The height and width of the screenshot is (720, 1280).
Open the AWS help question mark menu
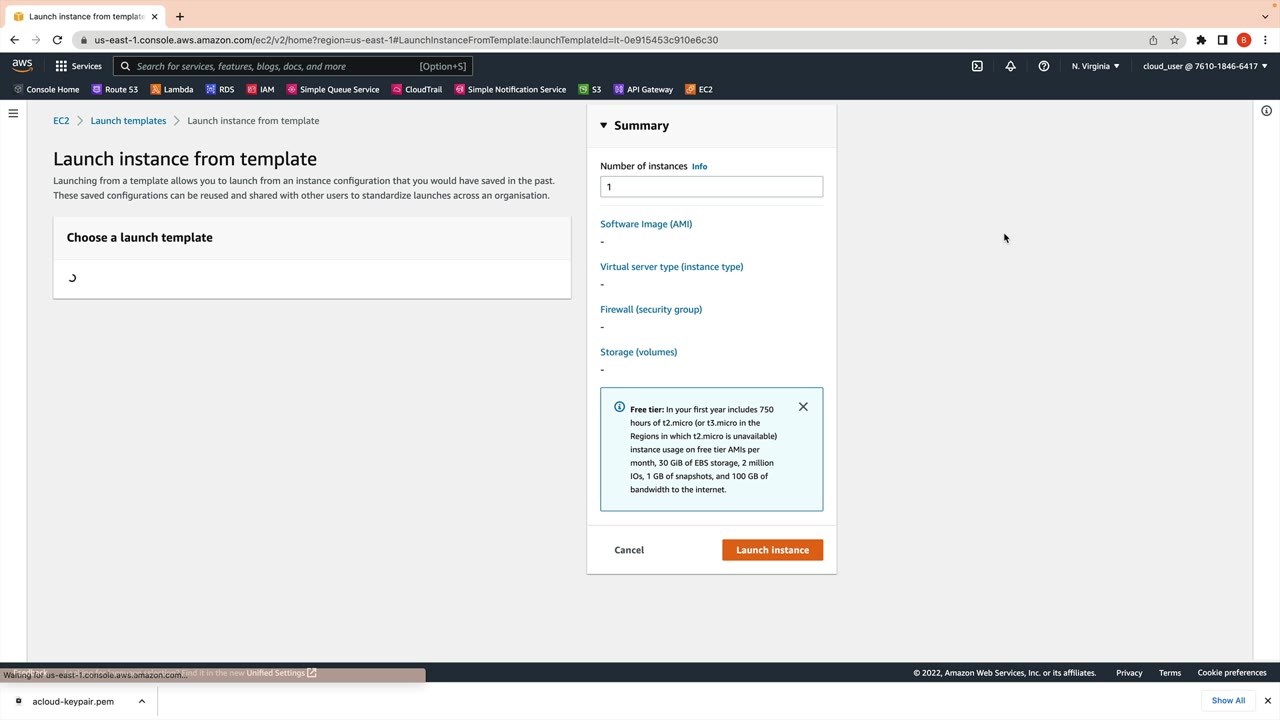1043,66
